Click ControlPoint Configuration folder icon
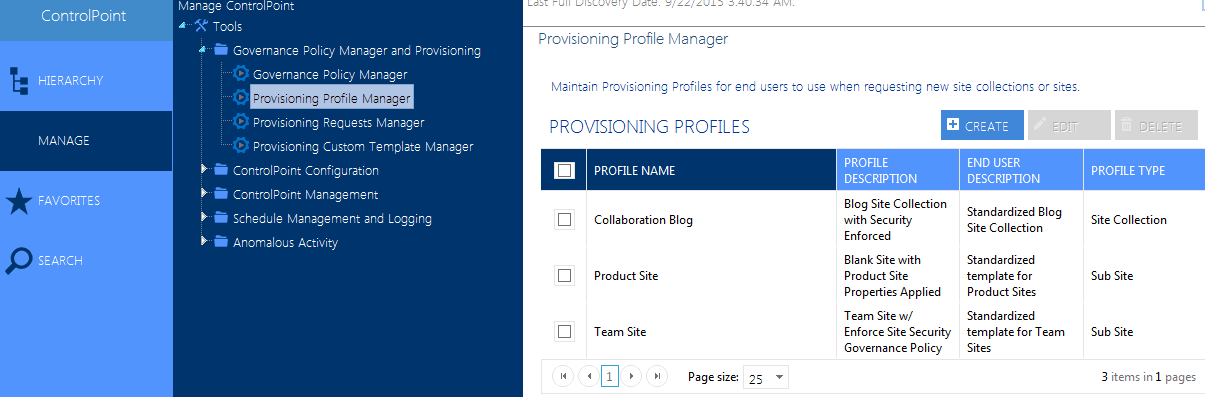 (x=221, y=170)
